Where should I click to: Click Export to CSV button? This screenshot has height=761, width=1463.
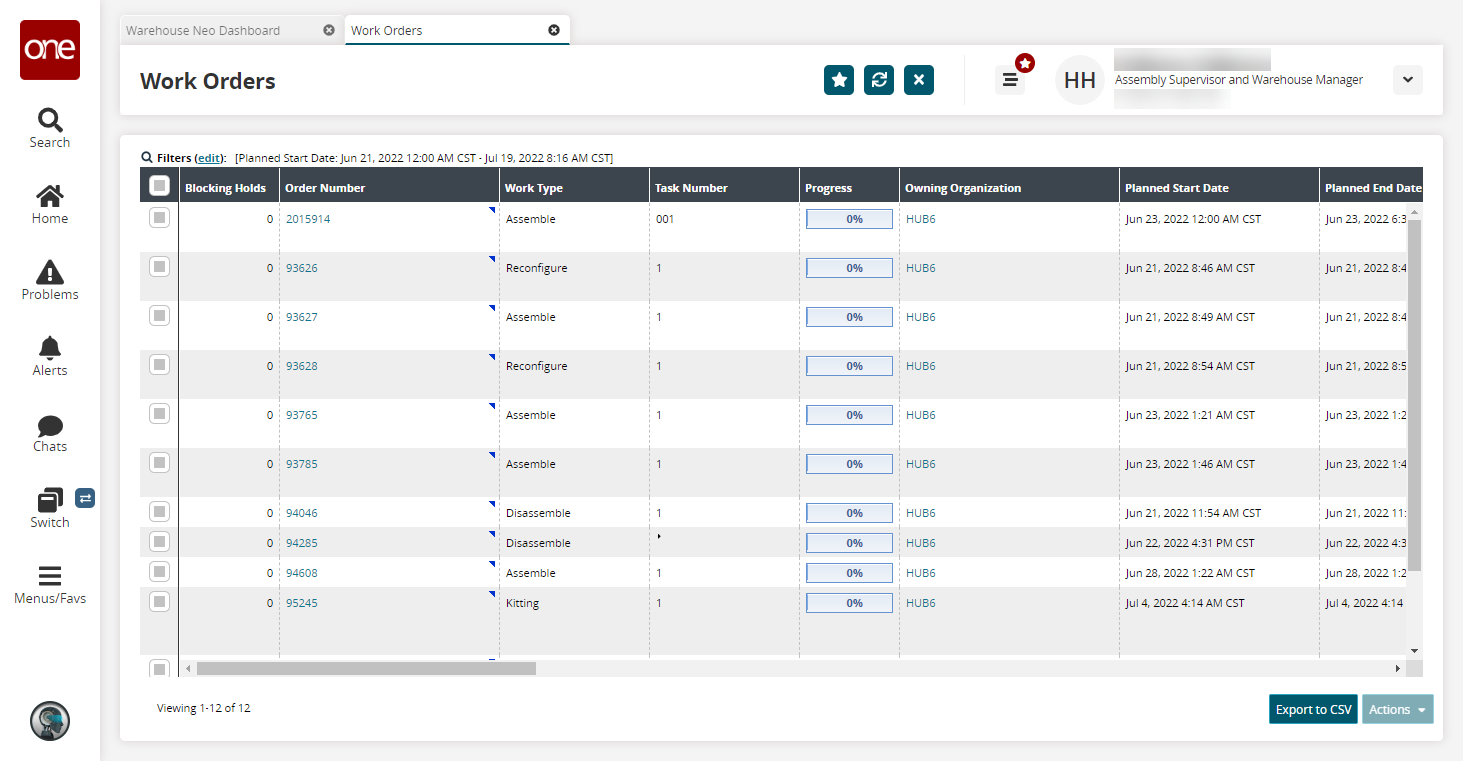(x=1313, y=709)
